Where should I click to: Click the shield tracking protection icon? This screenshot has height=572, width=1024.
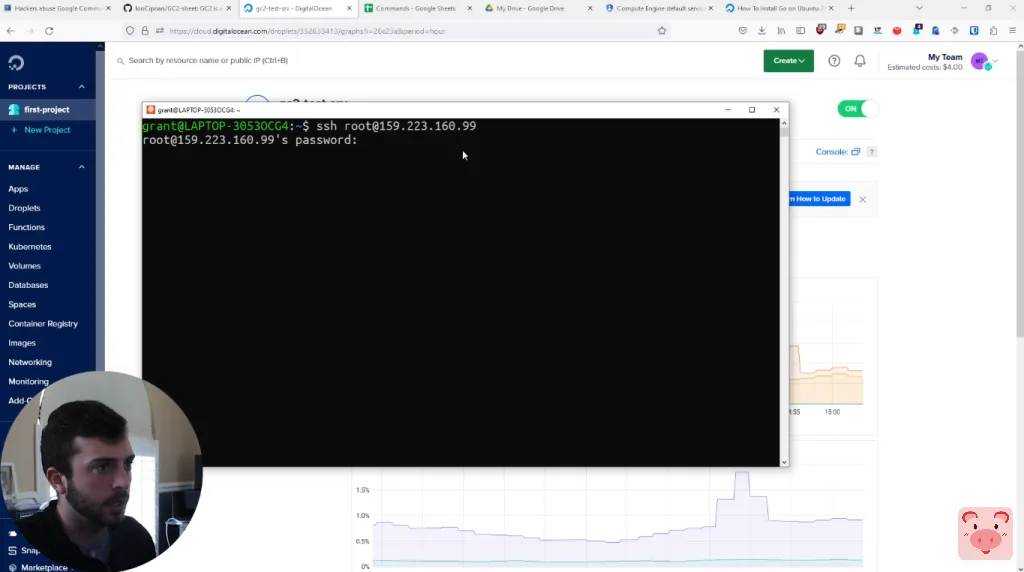point(130,31)
